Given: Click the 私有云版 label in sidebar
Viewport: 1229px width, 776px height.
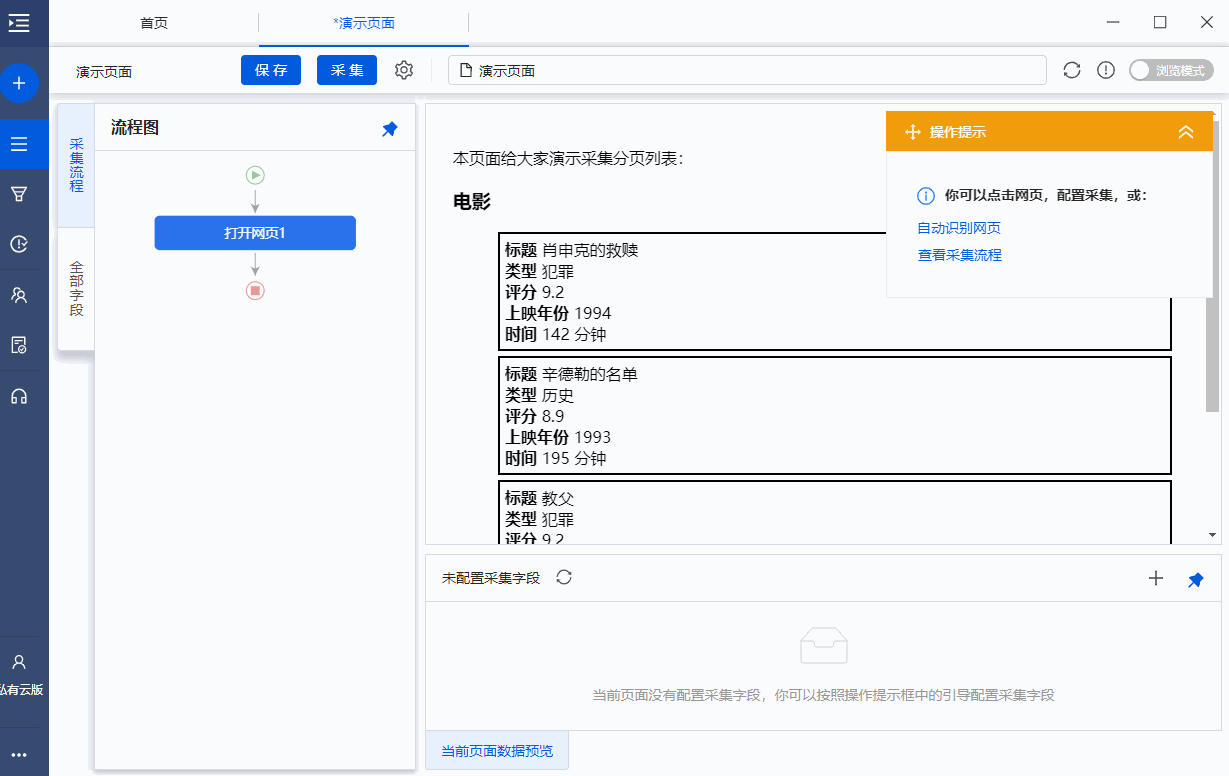Looking at the screenshot, I should click(x=20, y=690).
